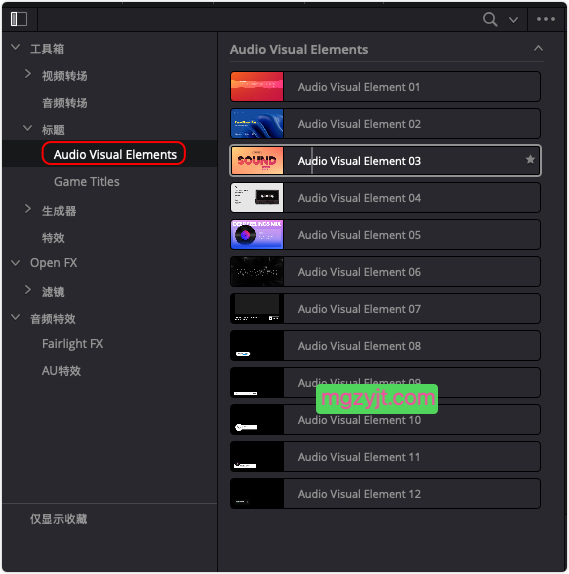Screen dimensions: 569x574
Task: Open the search magnifier icon
Action: 490,19
